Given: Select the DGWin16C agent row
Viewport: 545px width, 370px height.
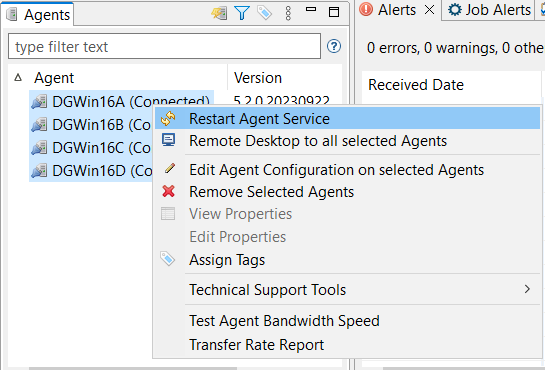Looking at the screenshot, I should (91, 148).
